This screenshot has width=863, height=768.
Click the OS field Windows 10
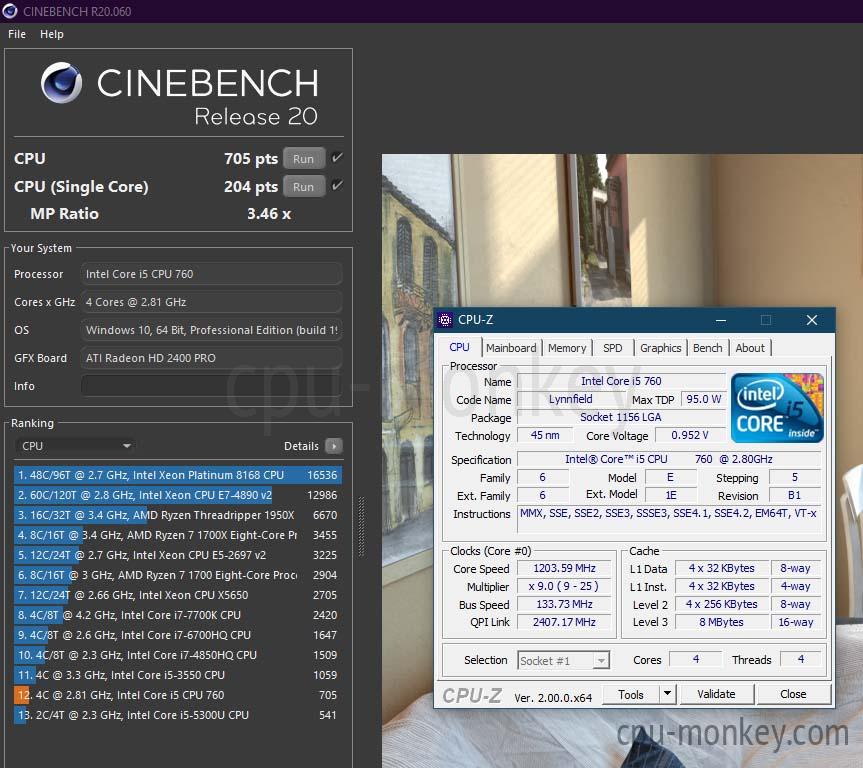pyautogui.click(x=211, y=330)
